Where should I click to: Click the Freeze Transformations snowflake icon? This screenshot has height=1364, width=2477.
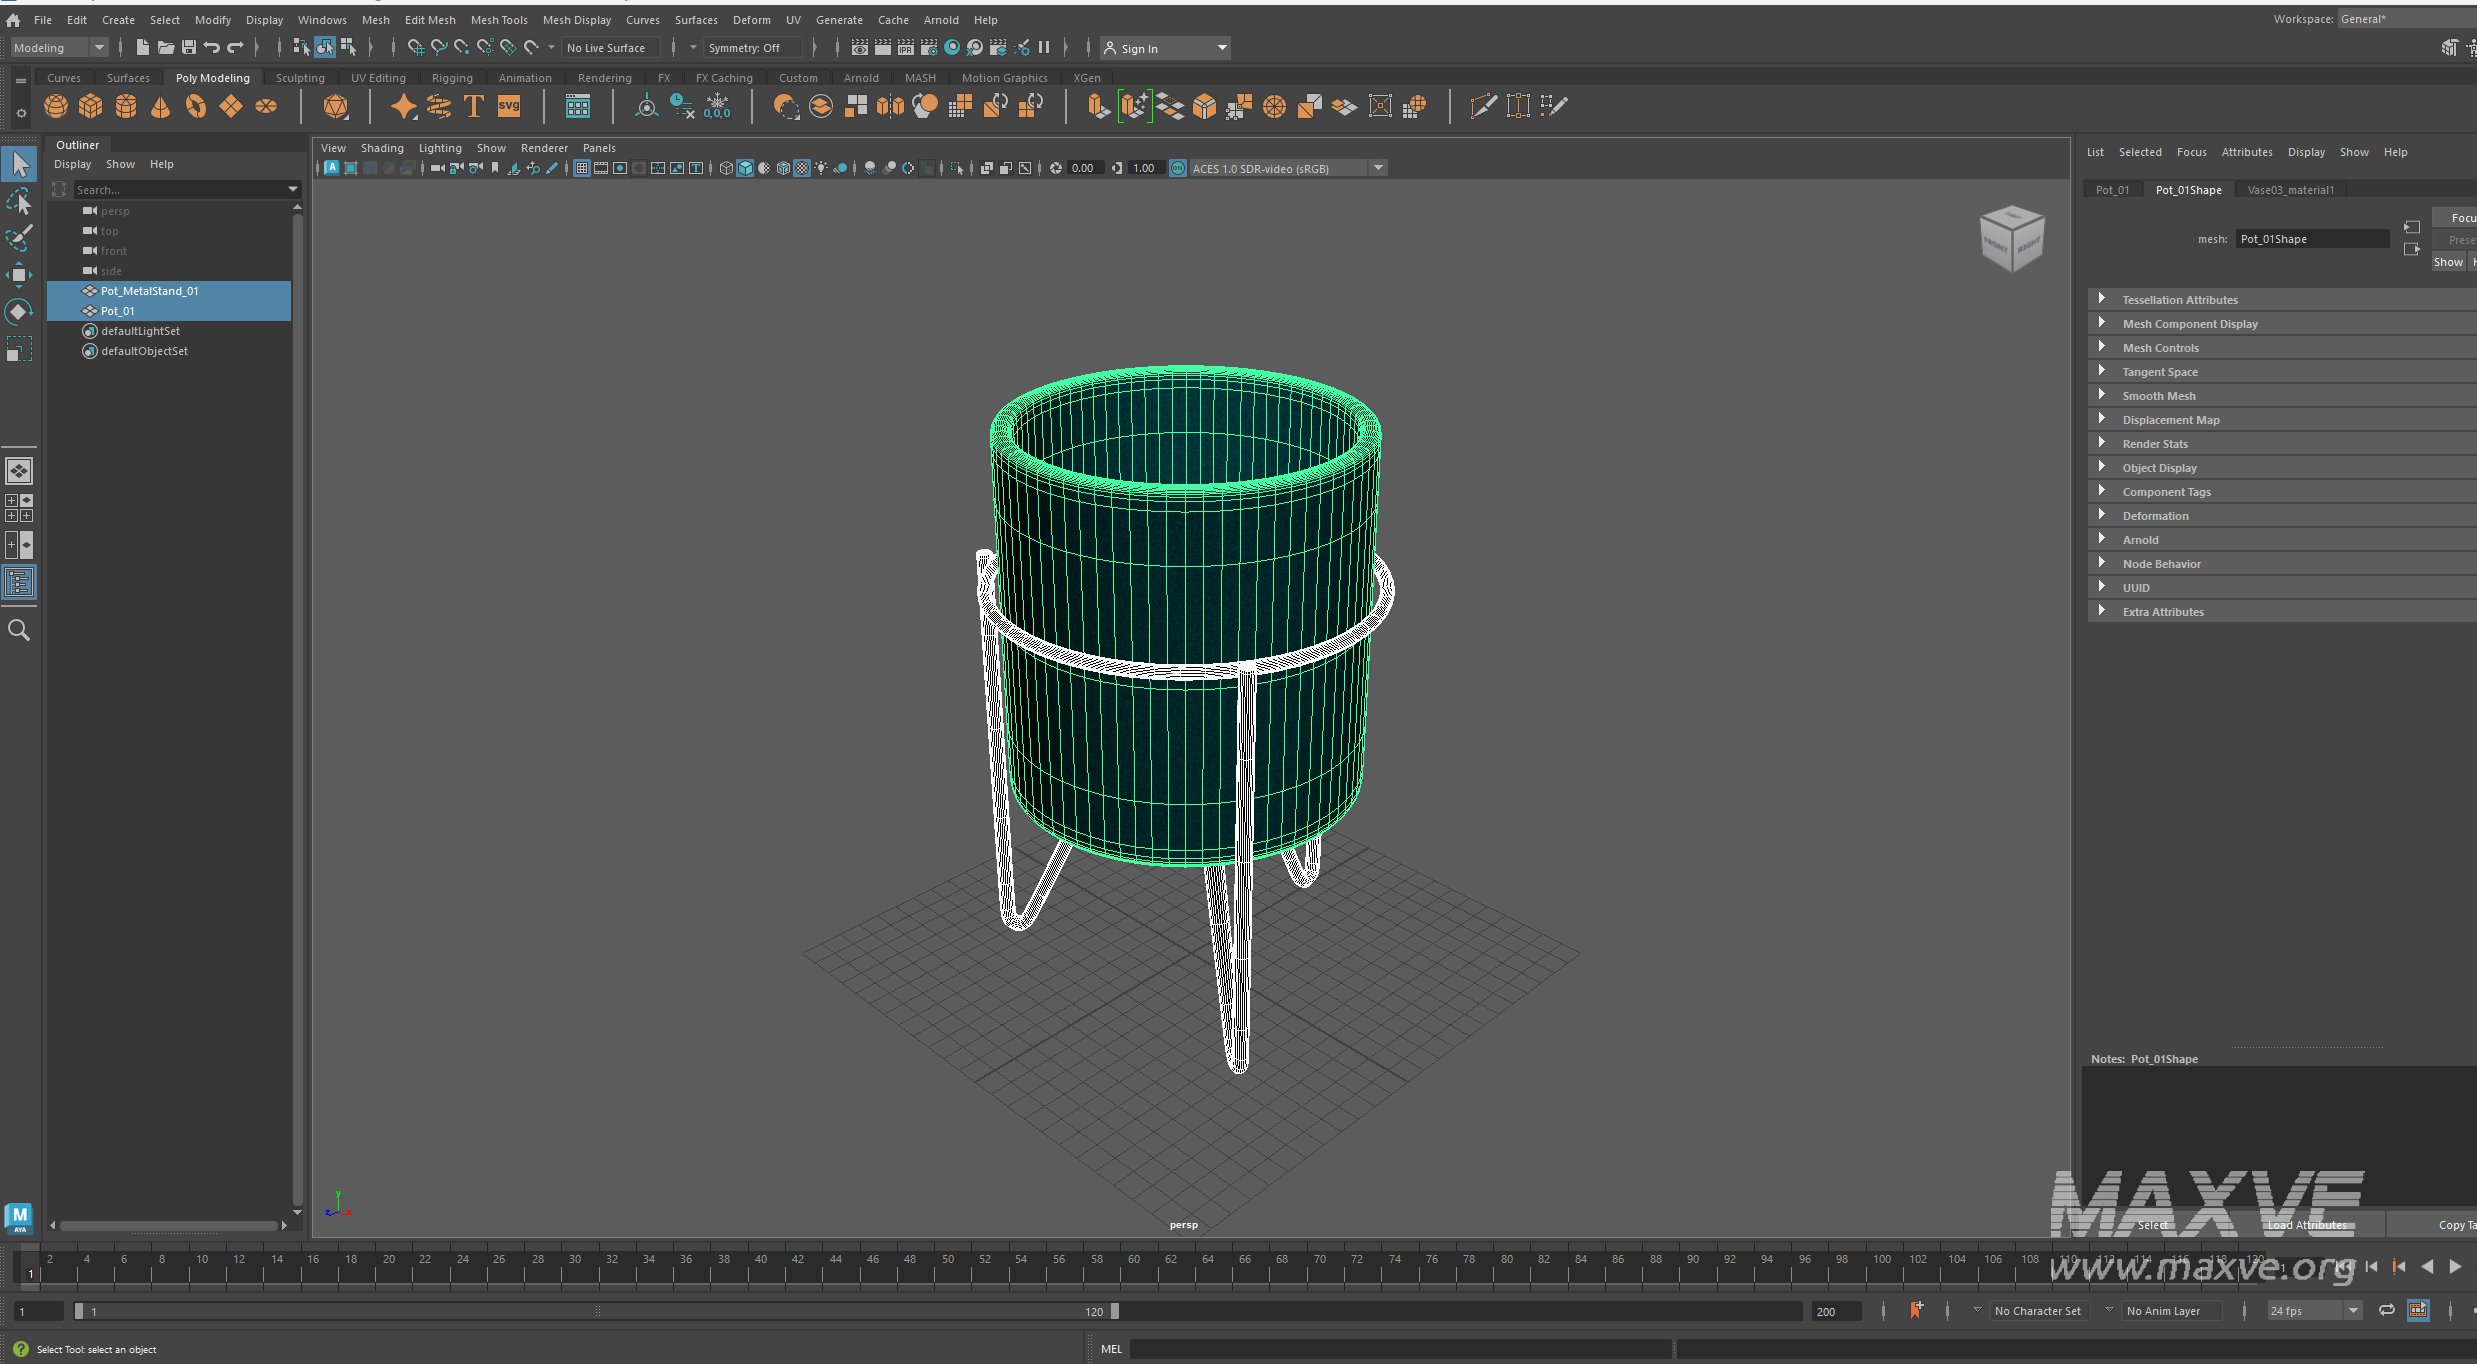(717, 106)
